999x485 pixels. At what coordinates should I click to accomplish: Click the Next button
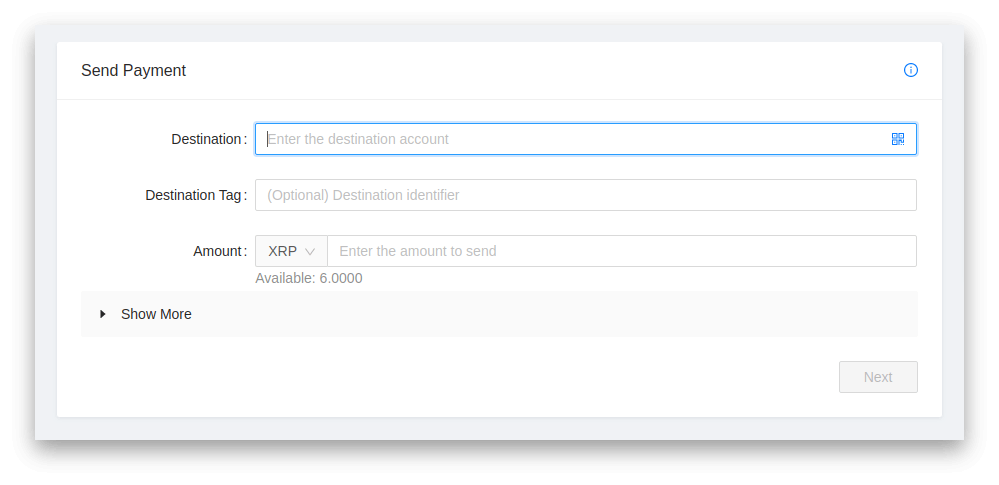(x=878, y=377)
